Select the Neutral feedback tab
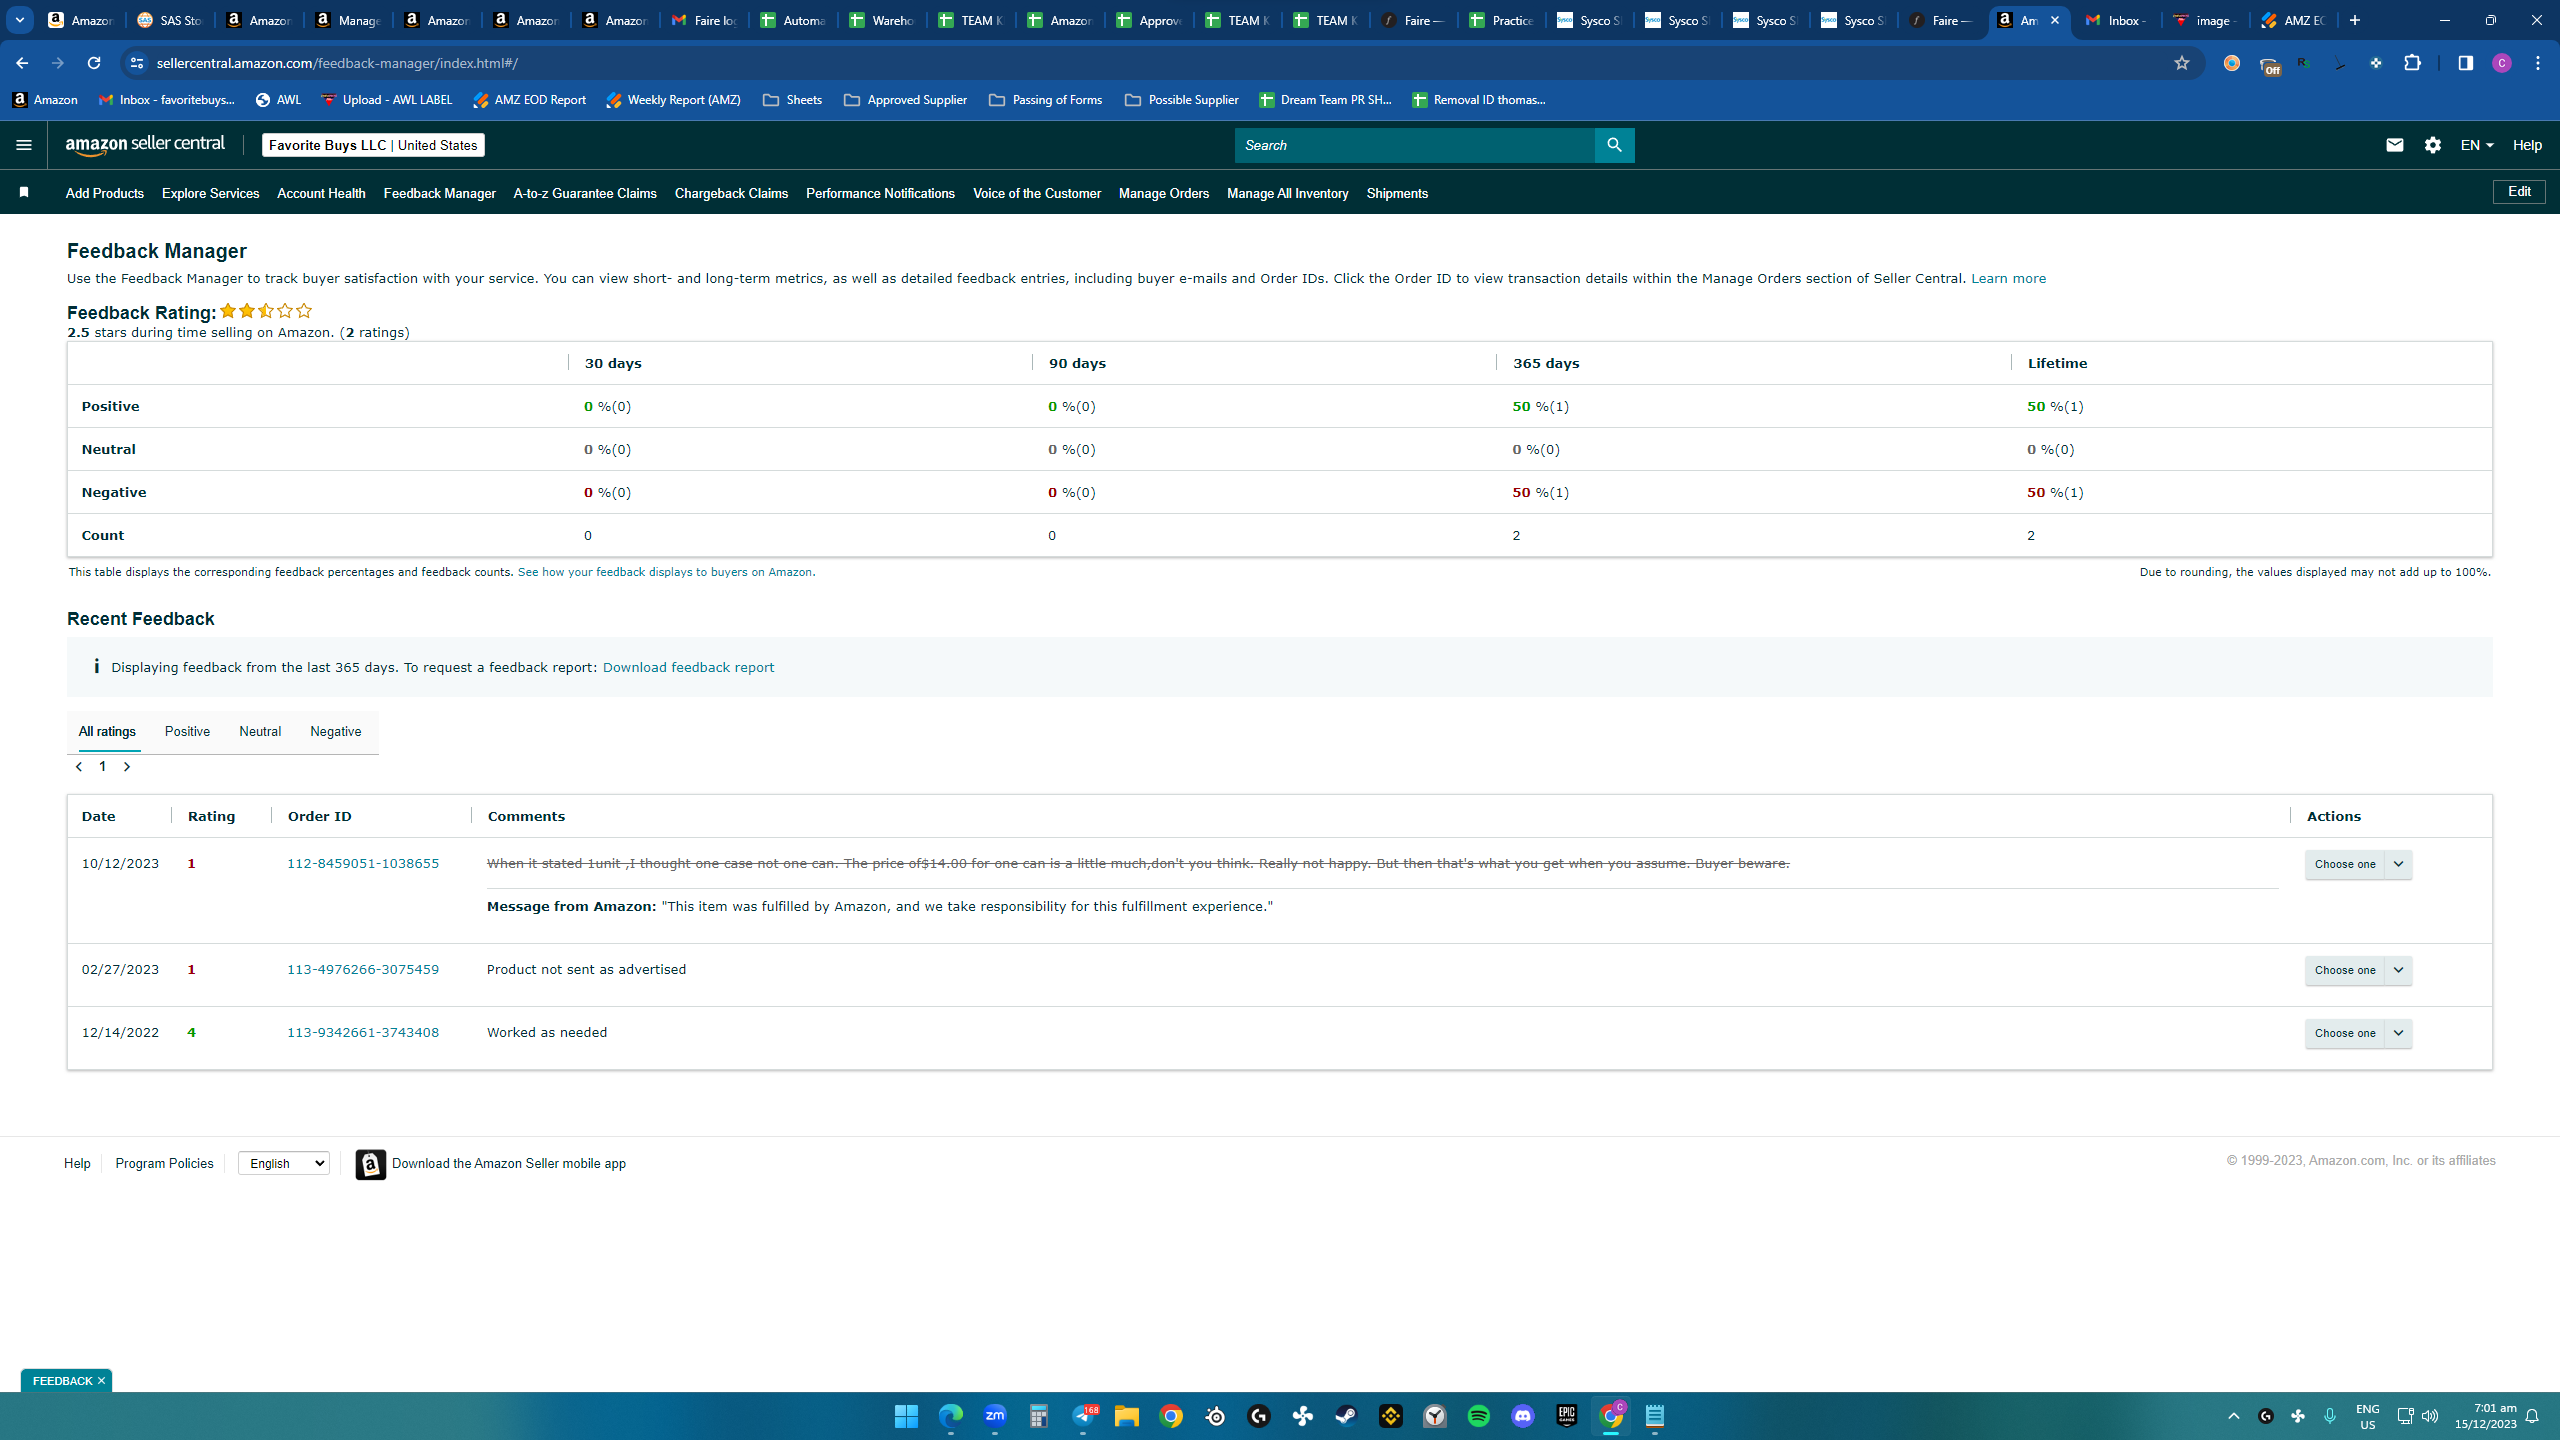This screenshot has width=2560, height=1440. [x=260, y=732]
